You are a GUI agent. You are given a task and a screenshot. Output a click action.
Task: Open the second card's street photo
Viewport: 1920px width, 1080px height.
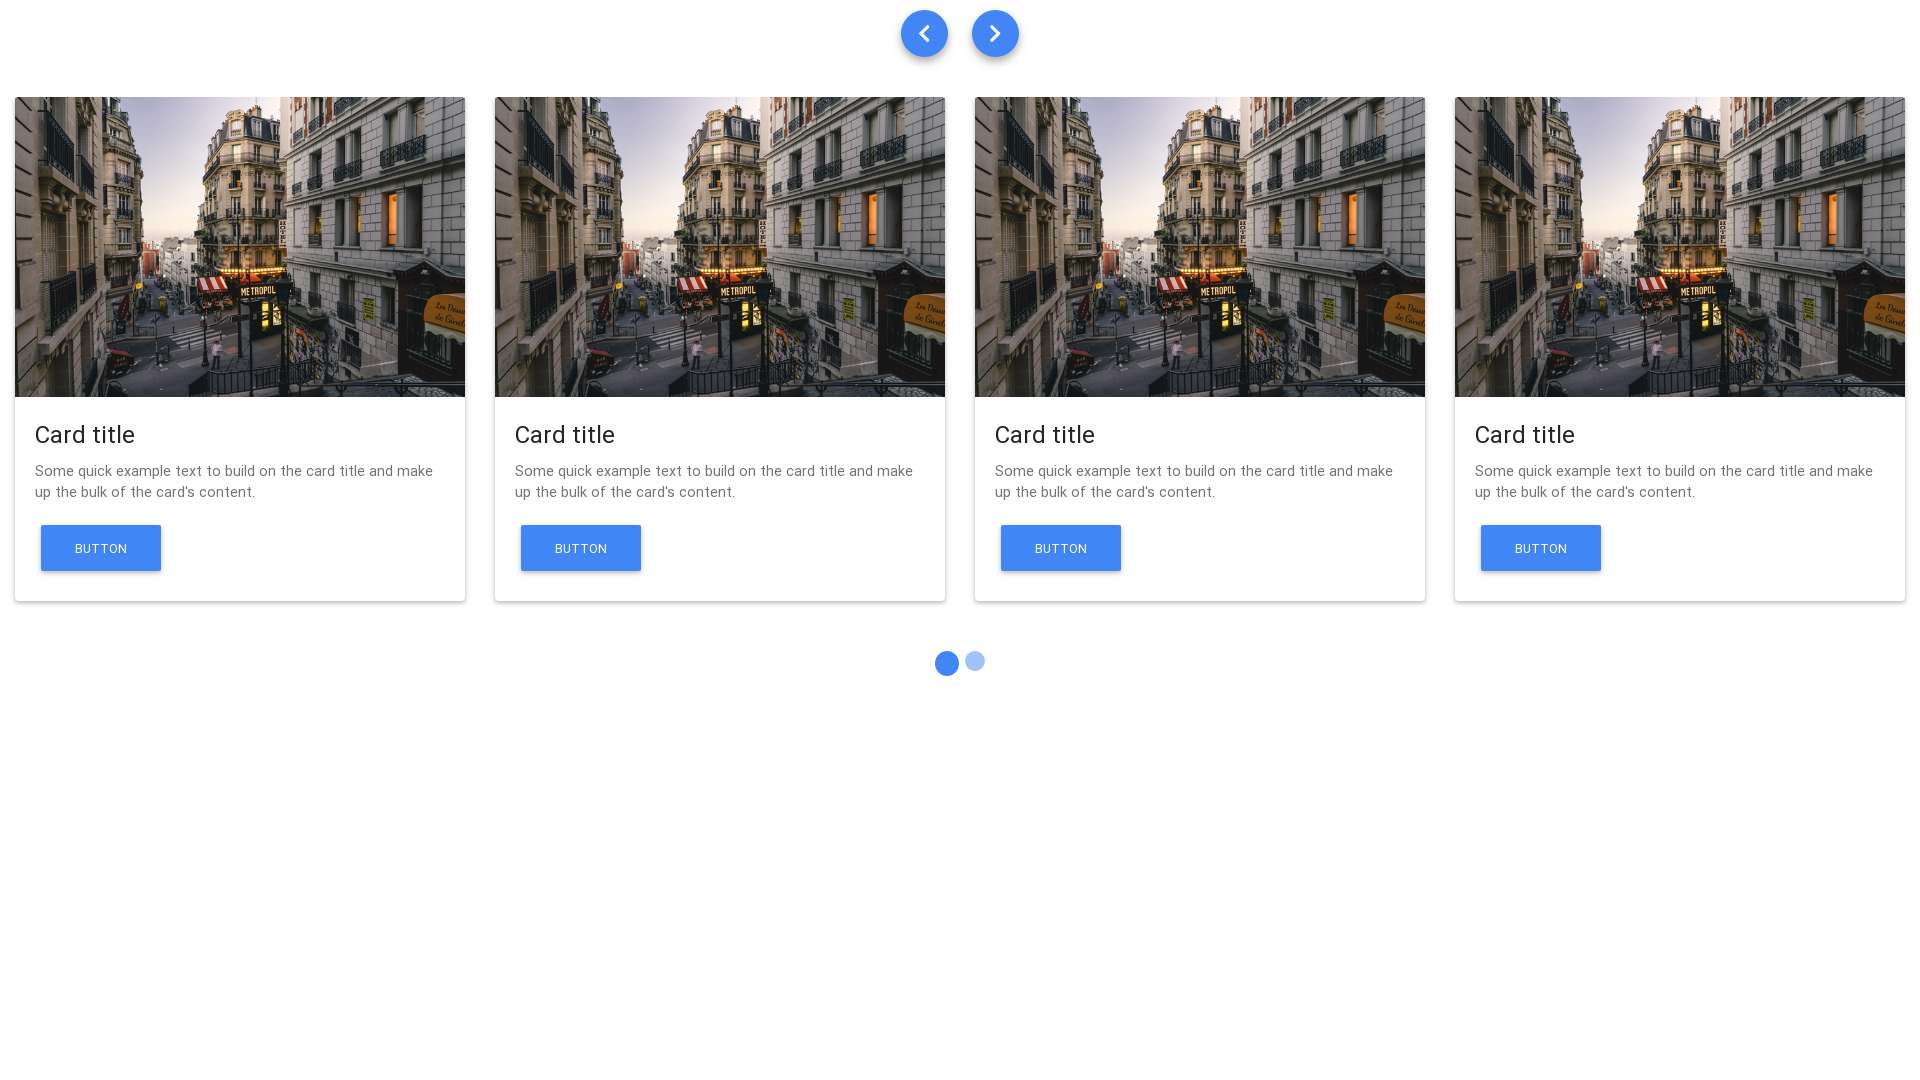coord(720,247)
